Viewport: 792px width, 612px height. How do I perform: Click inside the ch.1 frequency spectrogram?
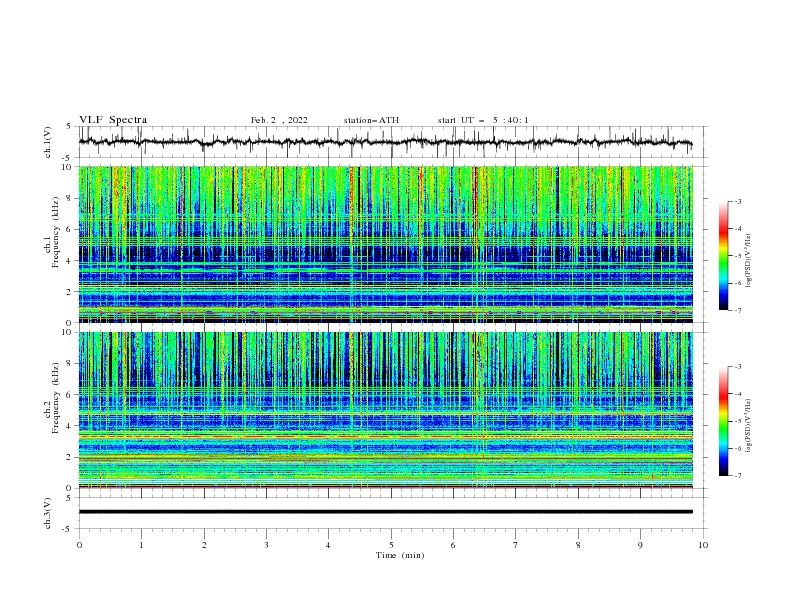386,244
